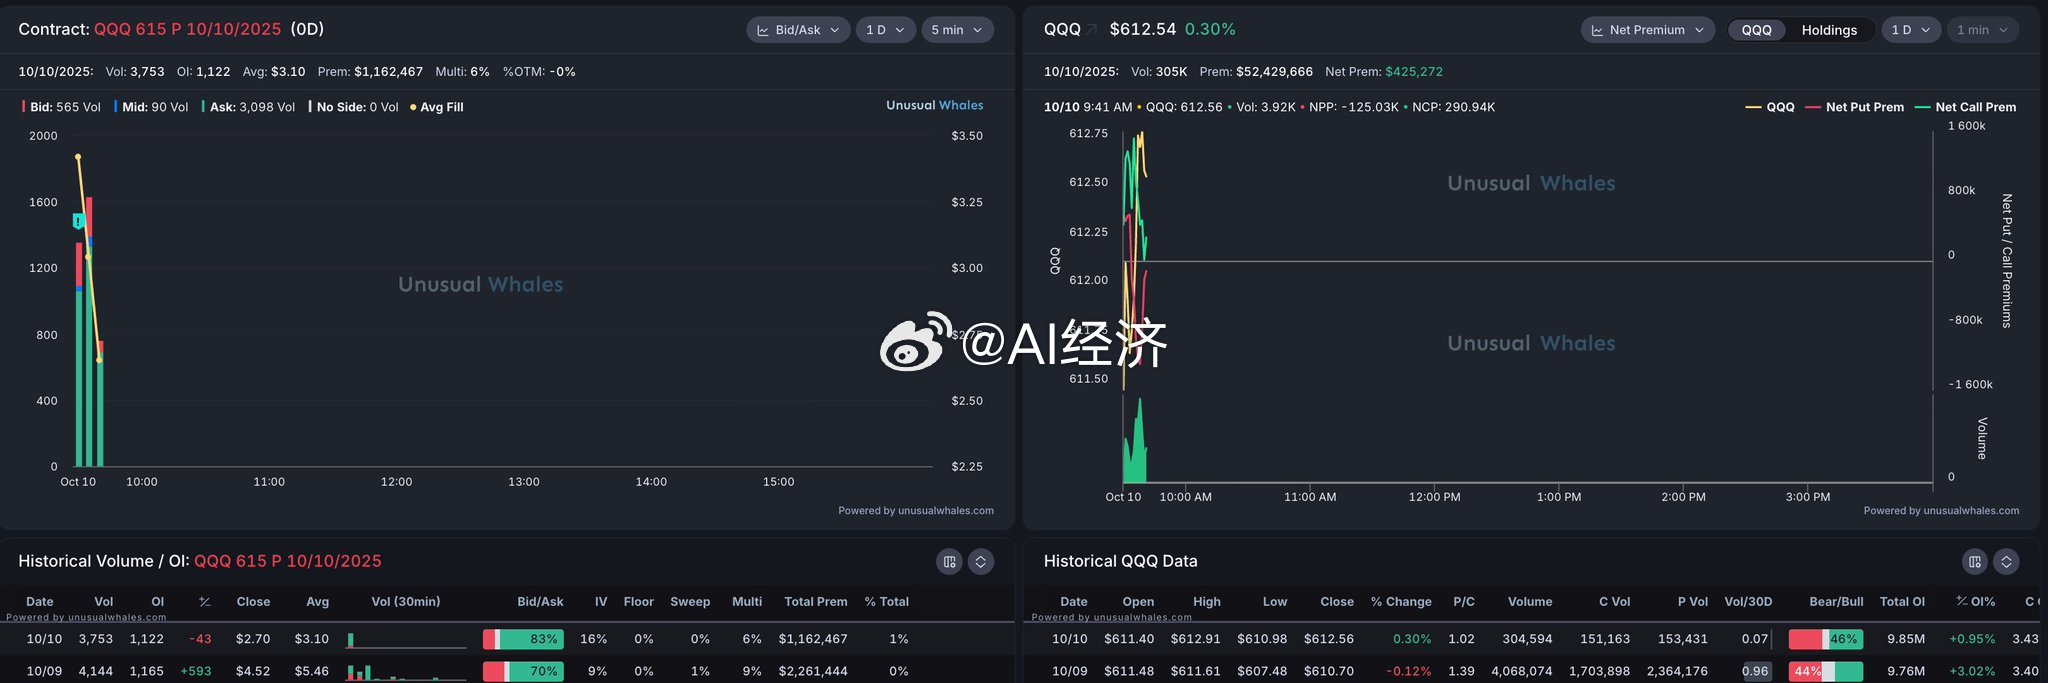The image size is (2048, 683).
Task: Open the Bid/Ask chart type dropdown
Action: [798, 30]
